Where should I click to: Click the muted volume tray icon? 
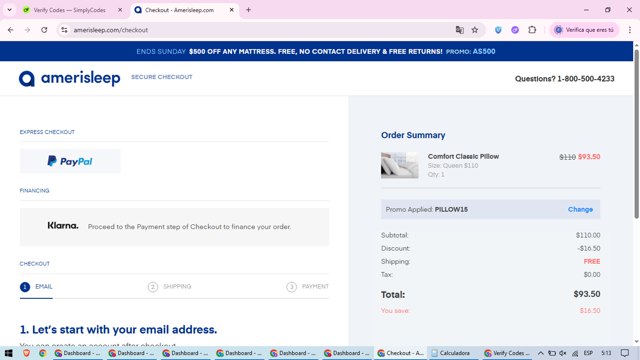[563, 353]
